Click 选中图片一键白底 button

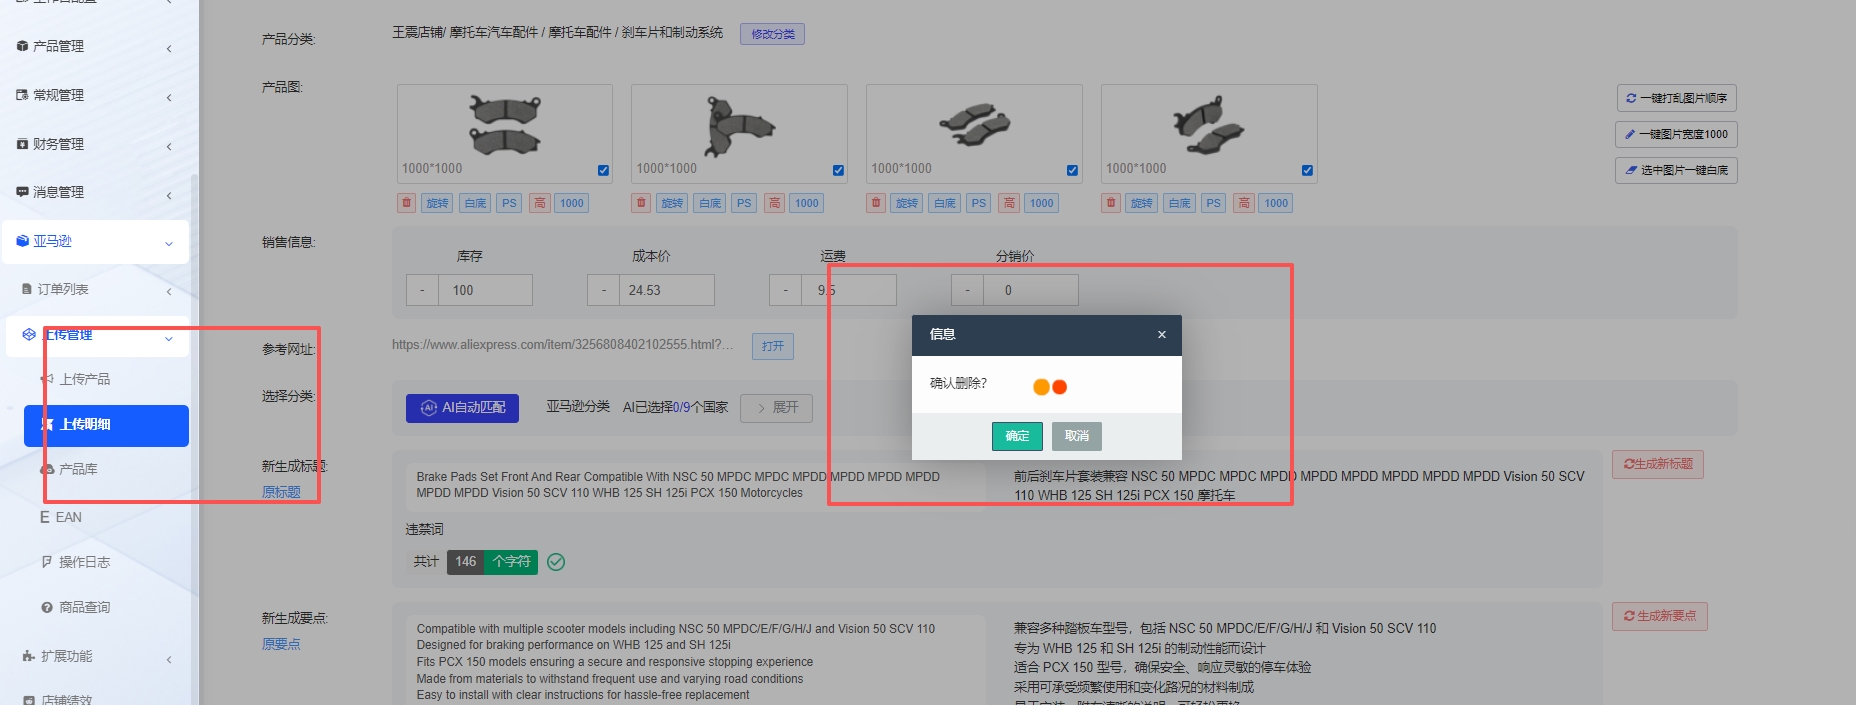[x=1676, y=170]
